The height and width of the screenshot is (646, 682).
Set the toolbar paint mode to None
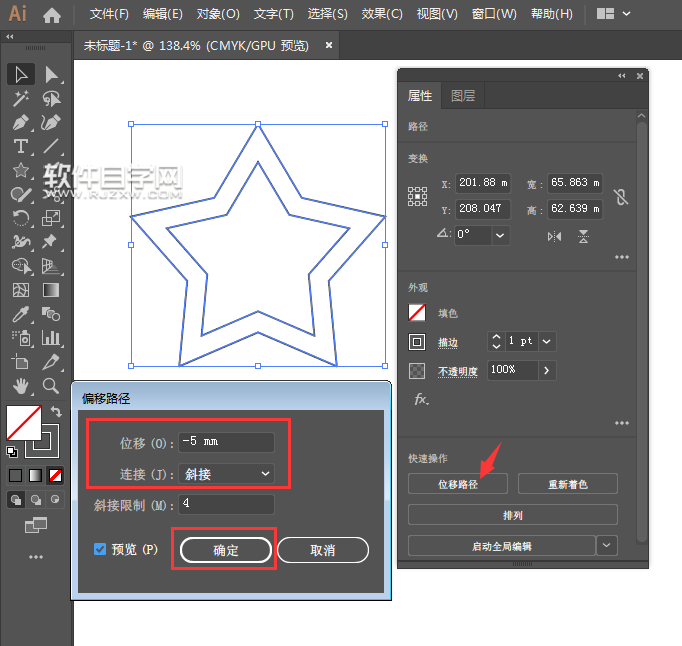[55, 475]
